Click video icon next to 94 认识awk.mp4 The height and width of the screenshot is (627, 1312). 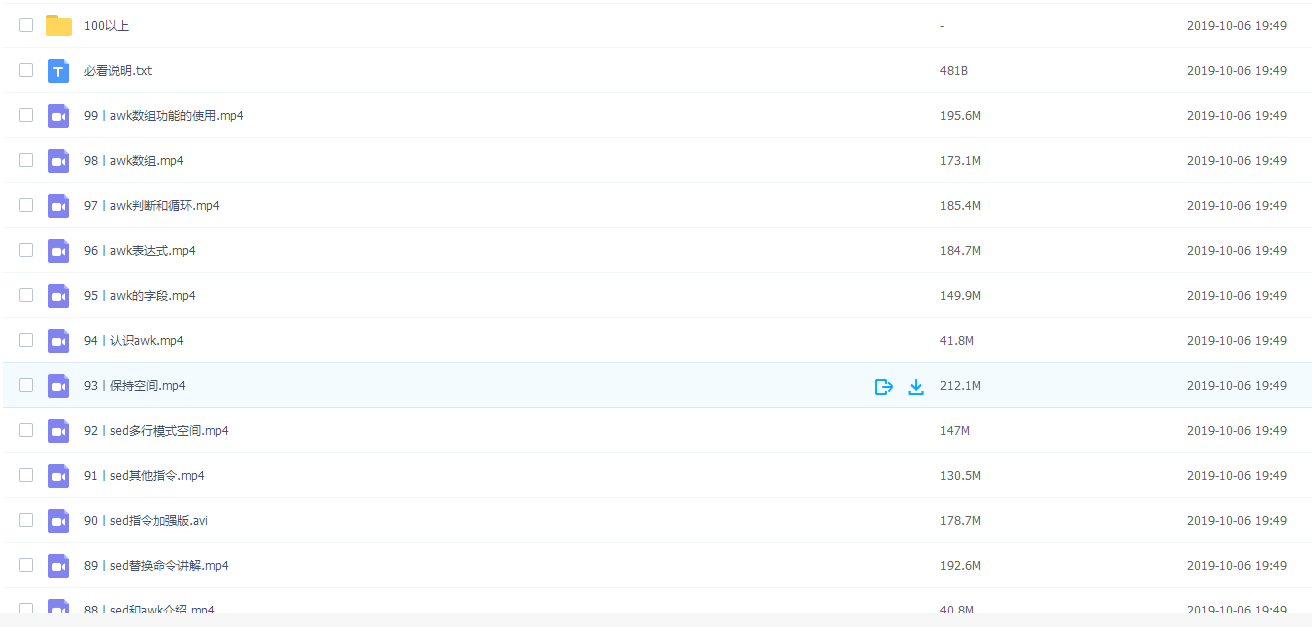[x=59, y=341]
